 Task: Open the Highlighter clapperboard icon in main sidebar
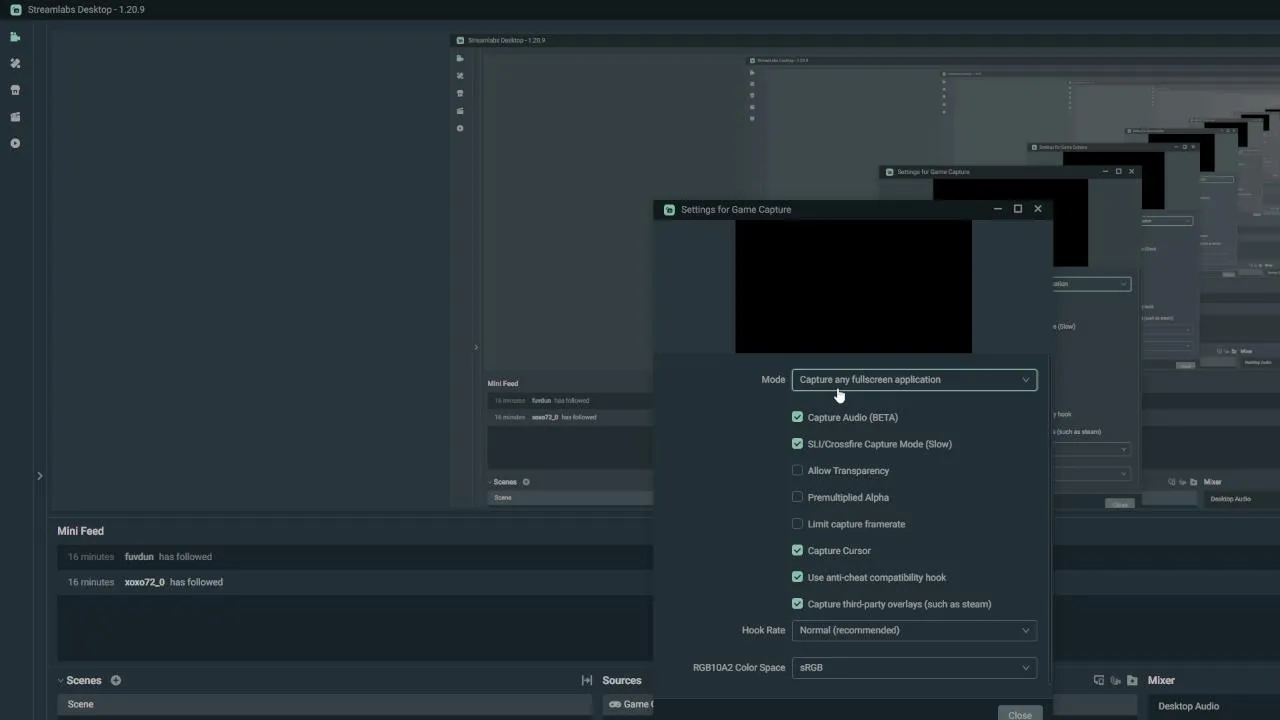tap(15, 117)
